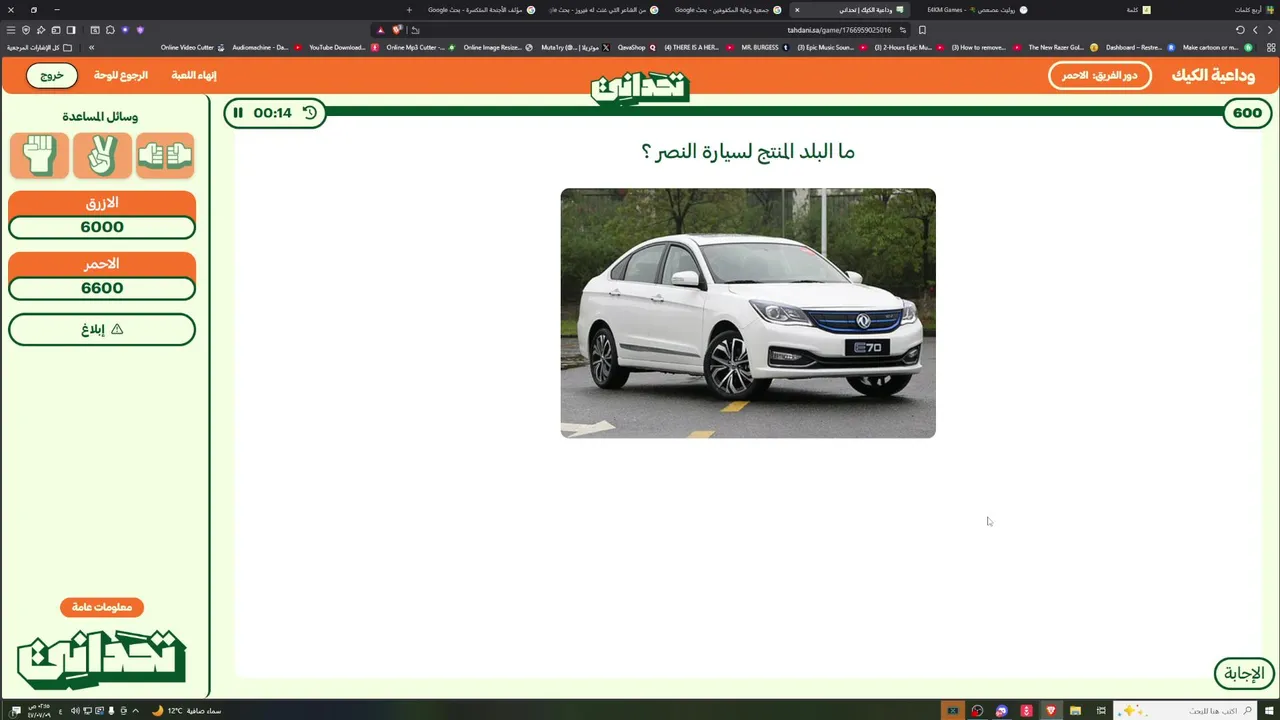The height and width of the screenshot is (720, 1280).
Task: Open Brave browser in taskbar
Action: point(1051,711)
